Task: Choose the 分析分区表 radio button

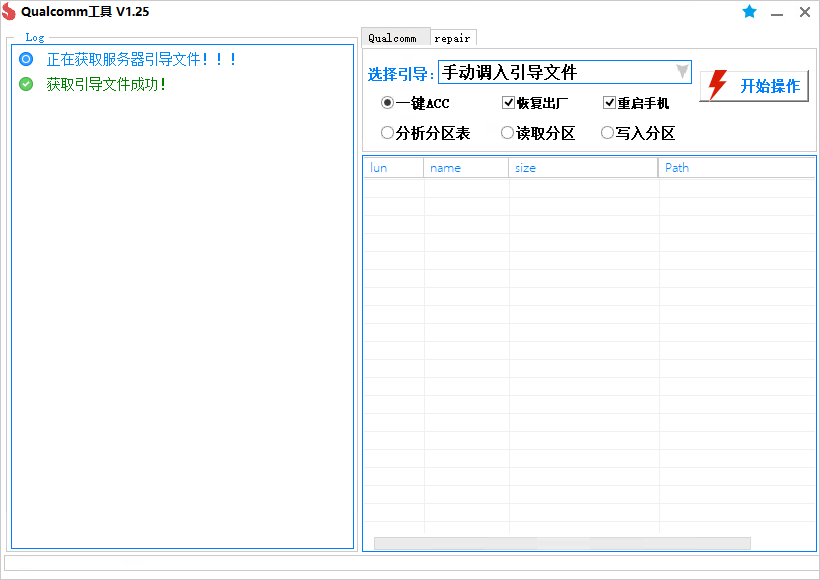Action: [387, 133]
